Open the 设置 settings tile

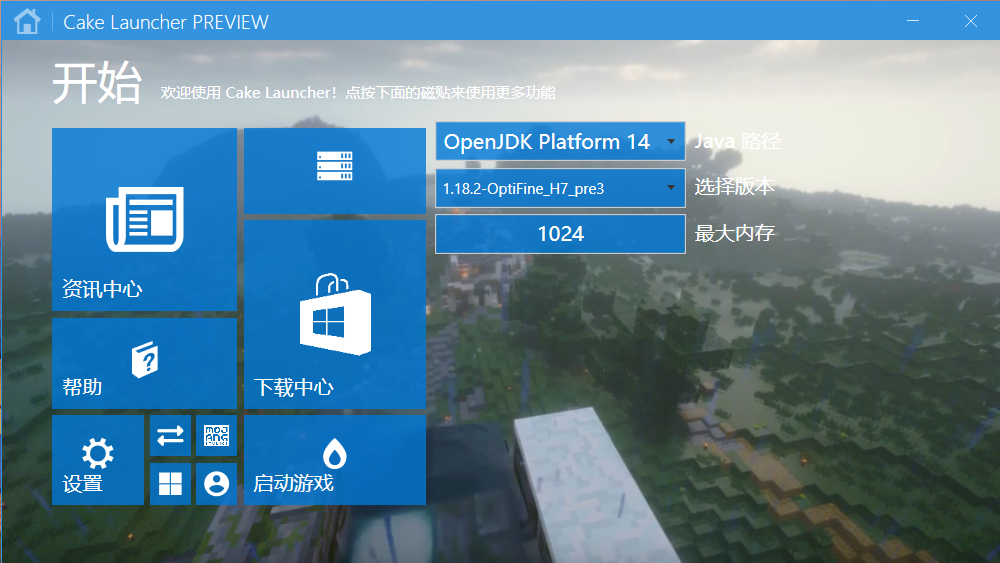tap(98, 460)
